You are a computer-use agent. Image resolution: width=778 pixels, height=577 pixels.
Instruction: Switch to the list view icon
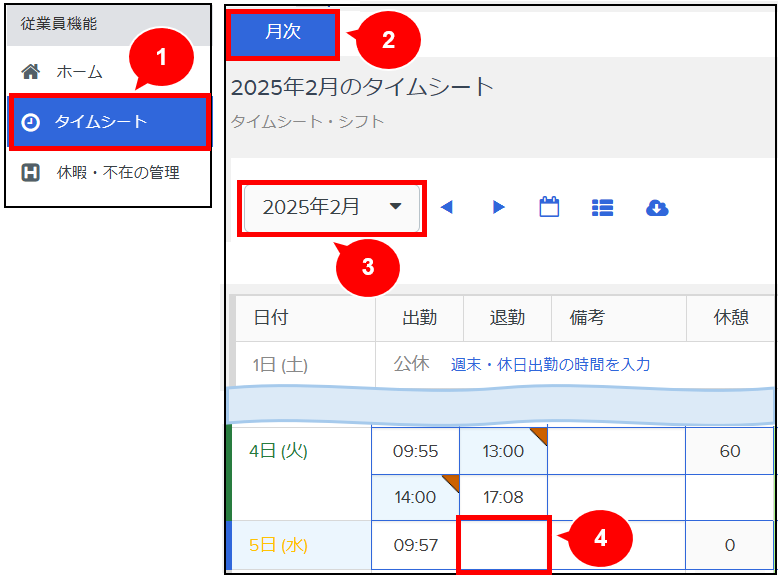pyautogui.click(x=602, y=207)
